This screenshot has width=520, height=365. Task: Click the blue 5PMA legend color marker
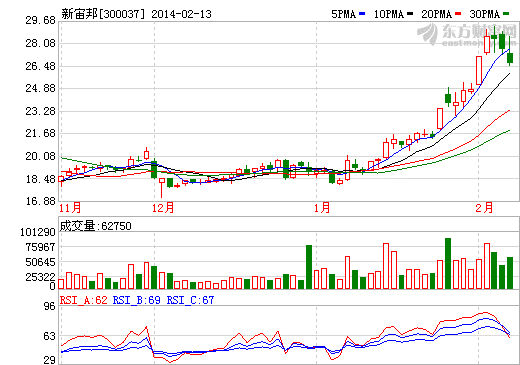click(362, 14)
